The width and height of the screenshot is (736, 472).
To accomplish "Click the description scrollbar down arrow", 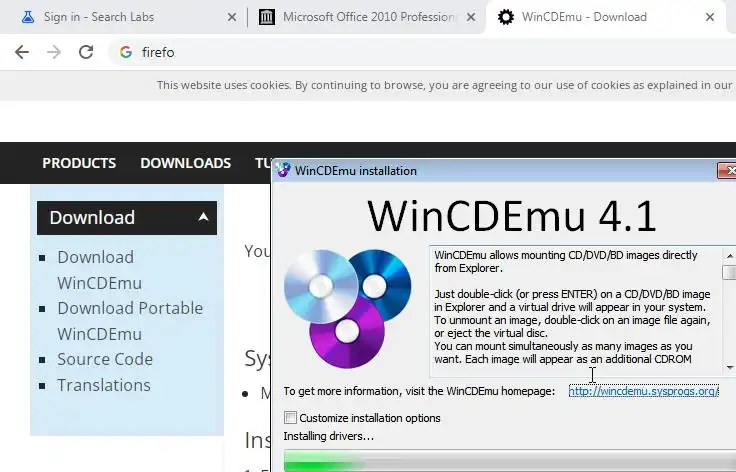I will (x=729, y=367).
